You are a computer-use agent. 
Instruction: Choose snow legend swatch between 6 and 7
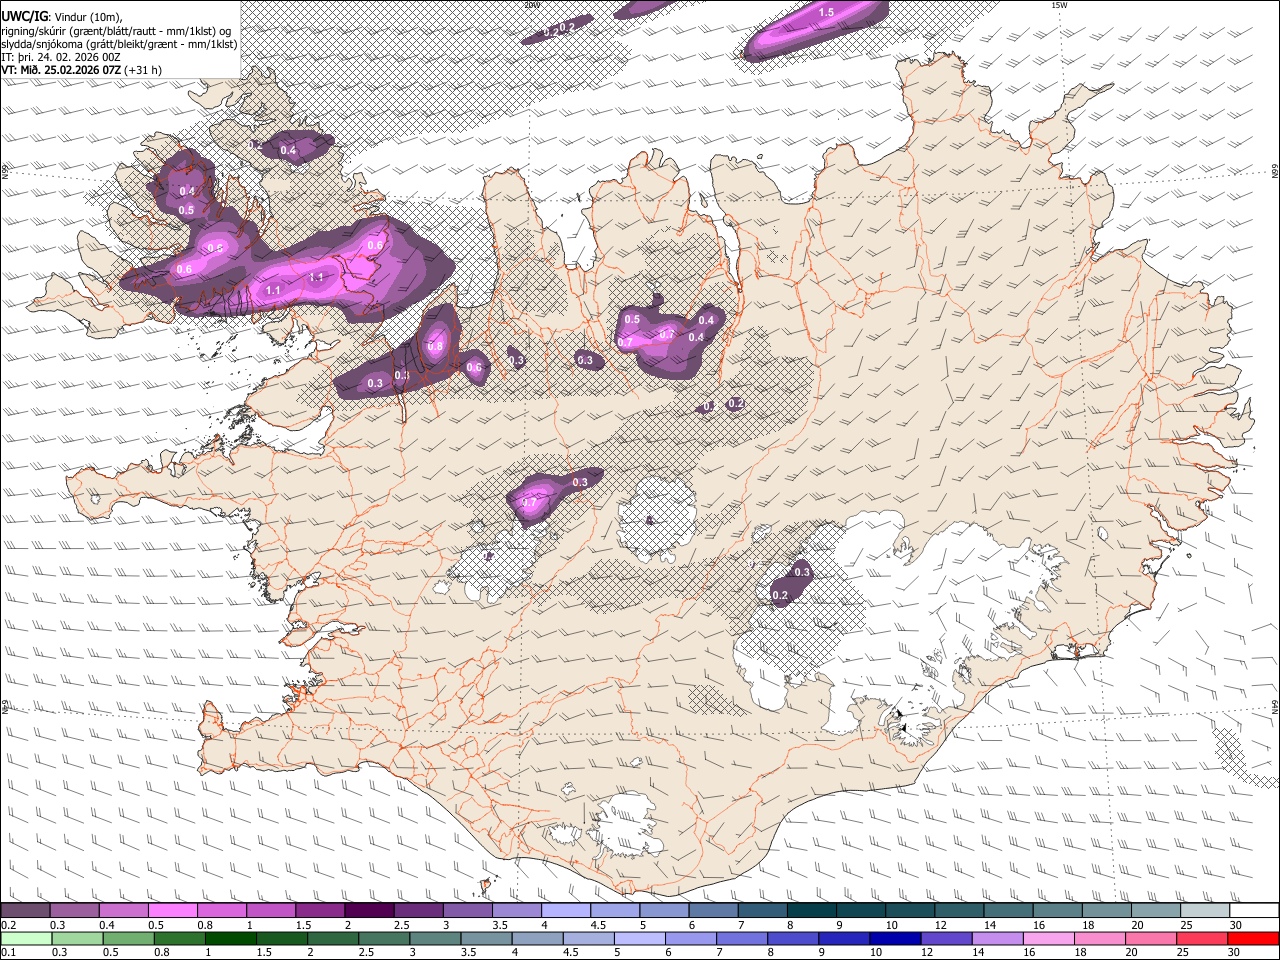click(x=713, y=911)
